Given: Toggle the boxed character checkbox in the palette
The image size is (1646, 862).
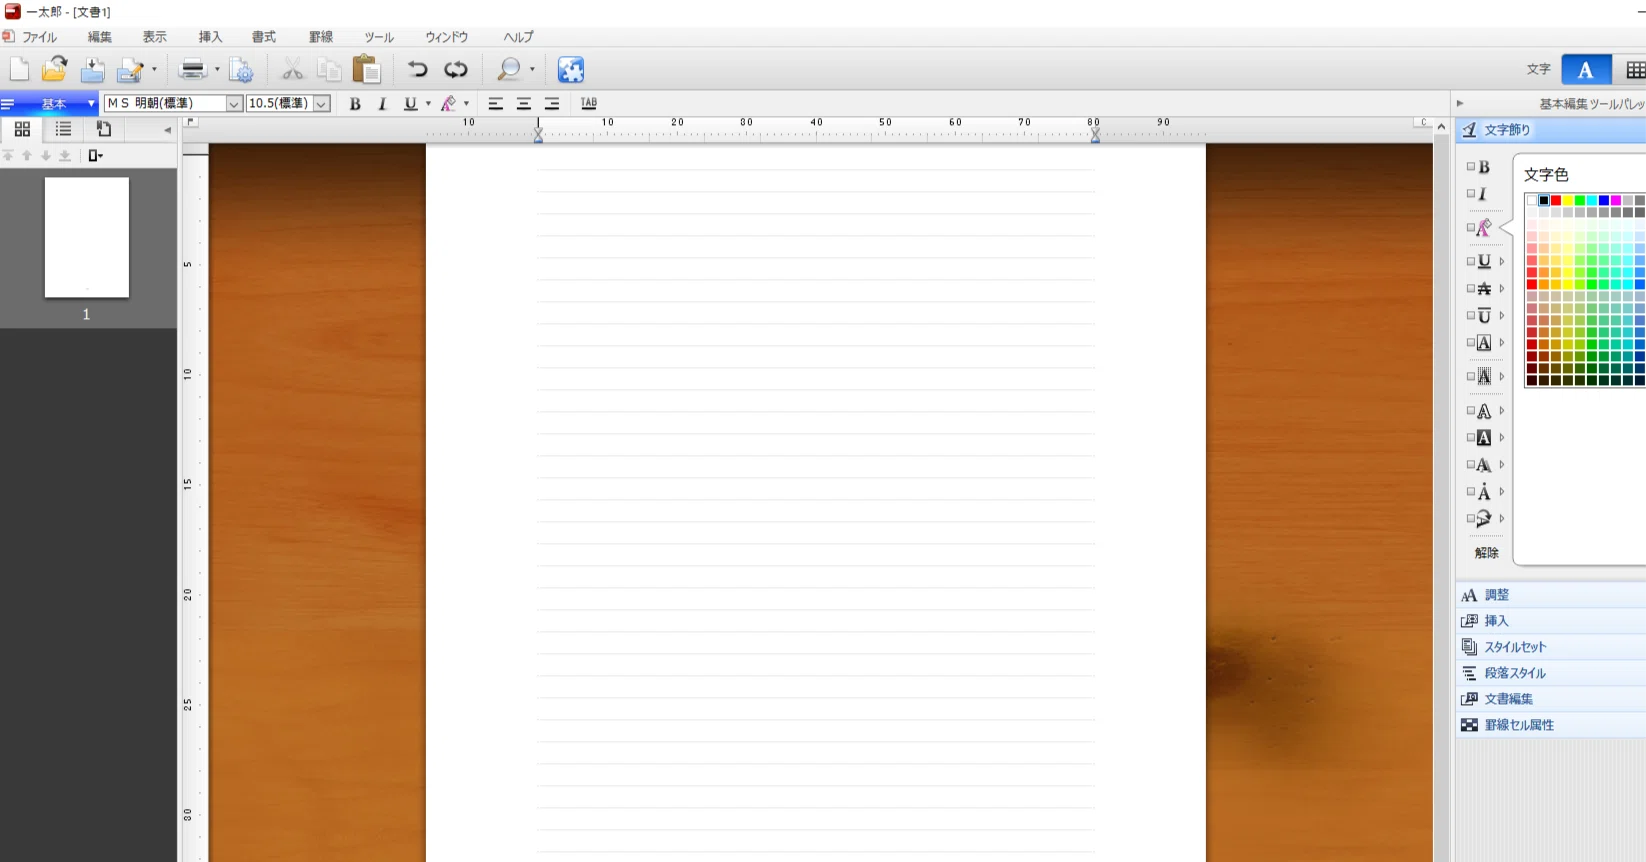Looking at the screenshot, I should 1471,342.
